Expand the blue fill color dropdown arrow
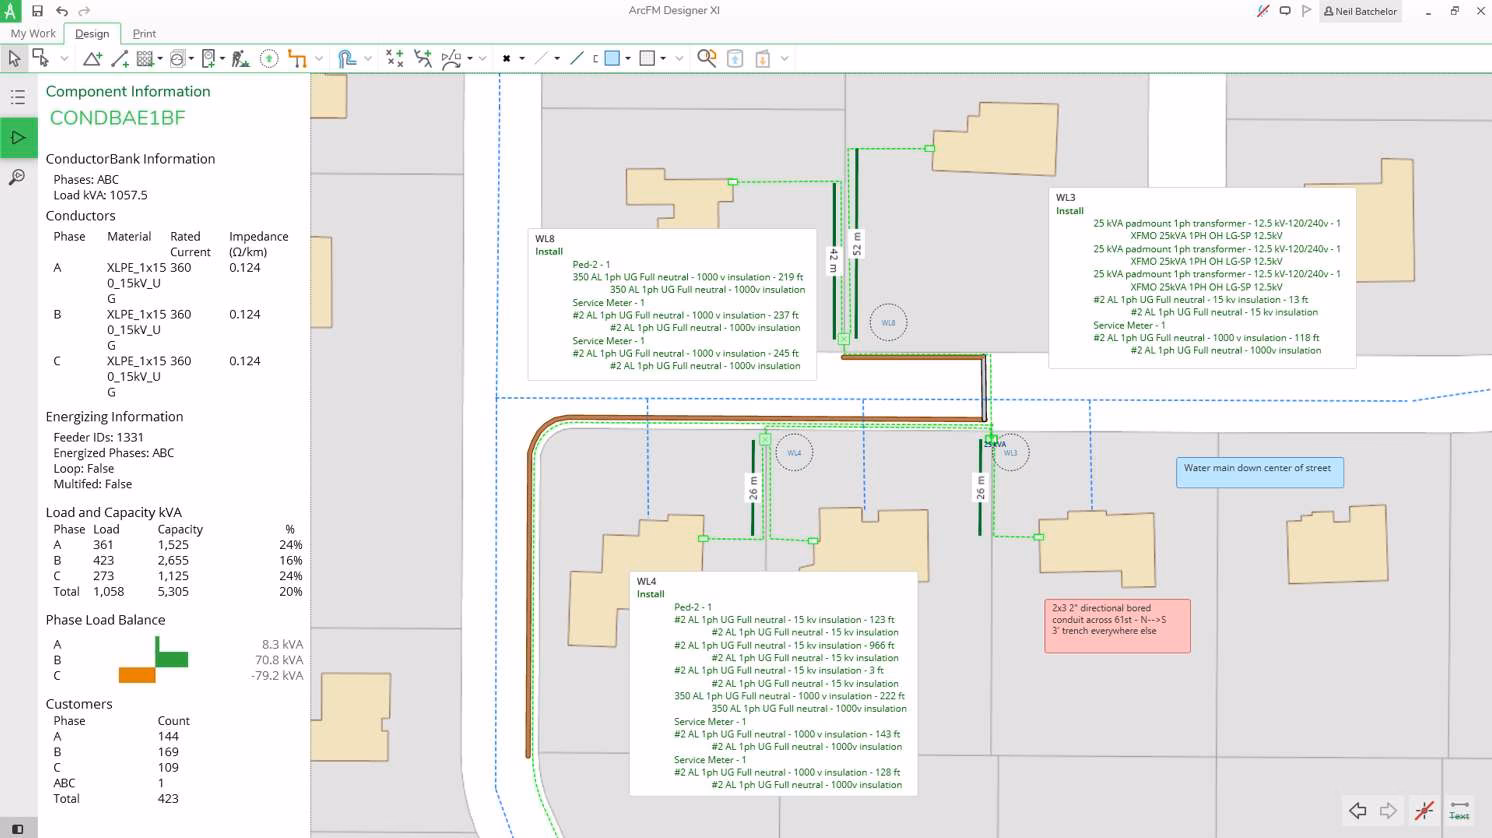Viewport: 1492px width, 838px height. click(x=628, y=59)
